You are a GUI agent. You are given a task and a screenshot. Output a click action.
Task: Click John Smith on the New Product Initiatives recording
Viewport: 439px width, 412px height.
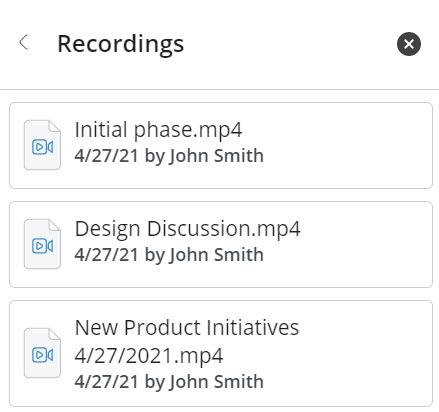point(217,382)
